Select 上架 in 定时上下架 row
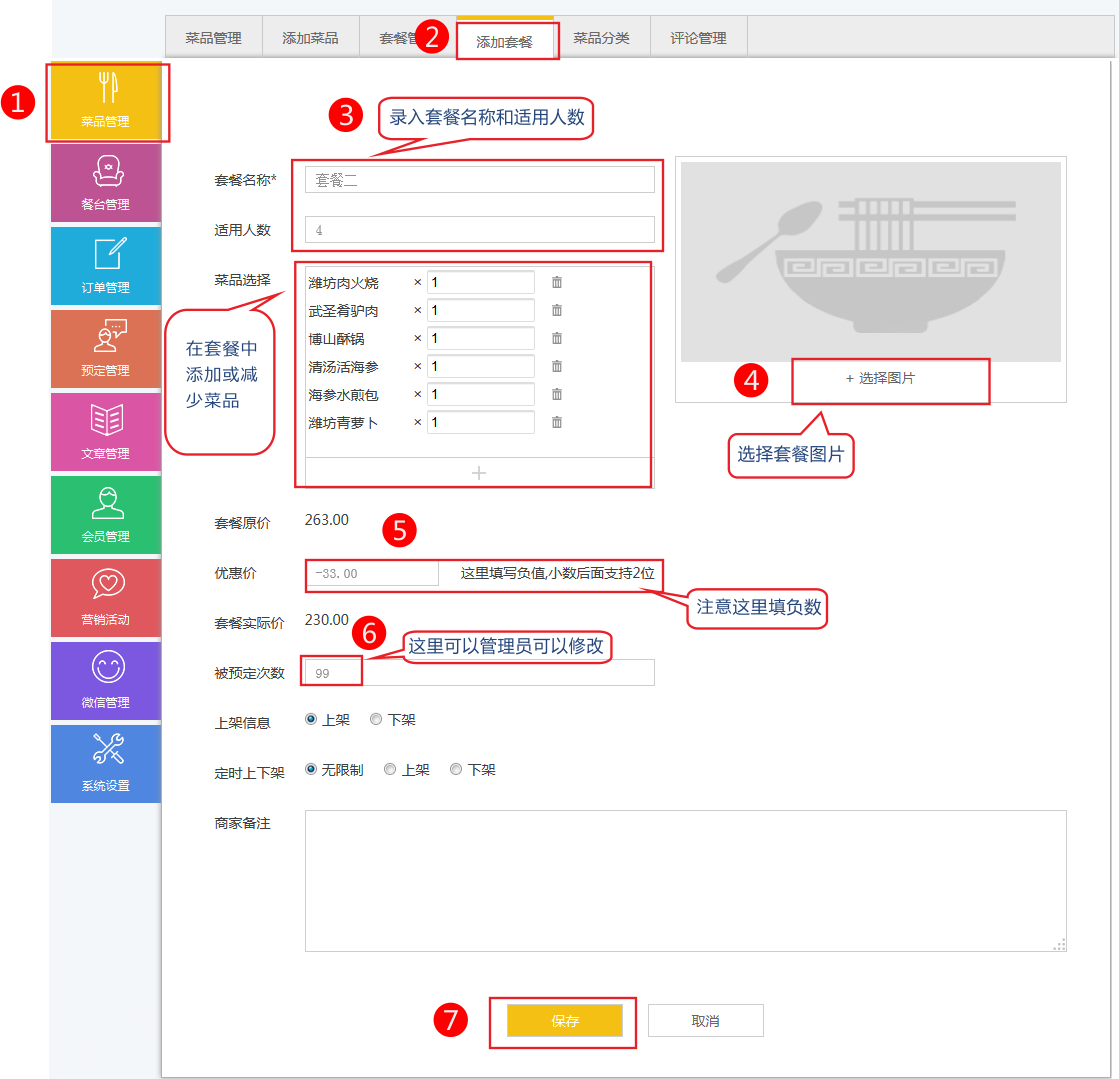The height and width of the screenshot is (1079, 1119). pos(391,770)
